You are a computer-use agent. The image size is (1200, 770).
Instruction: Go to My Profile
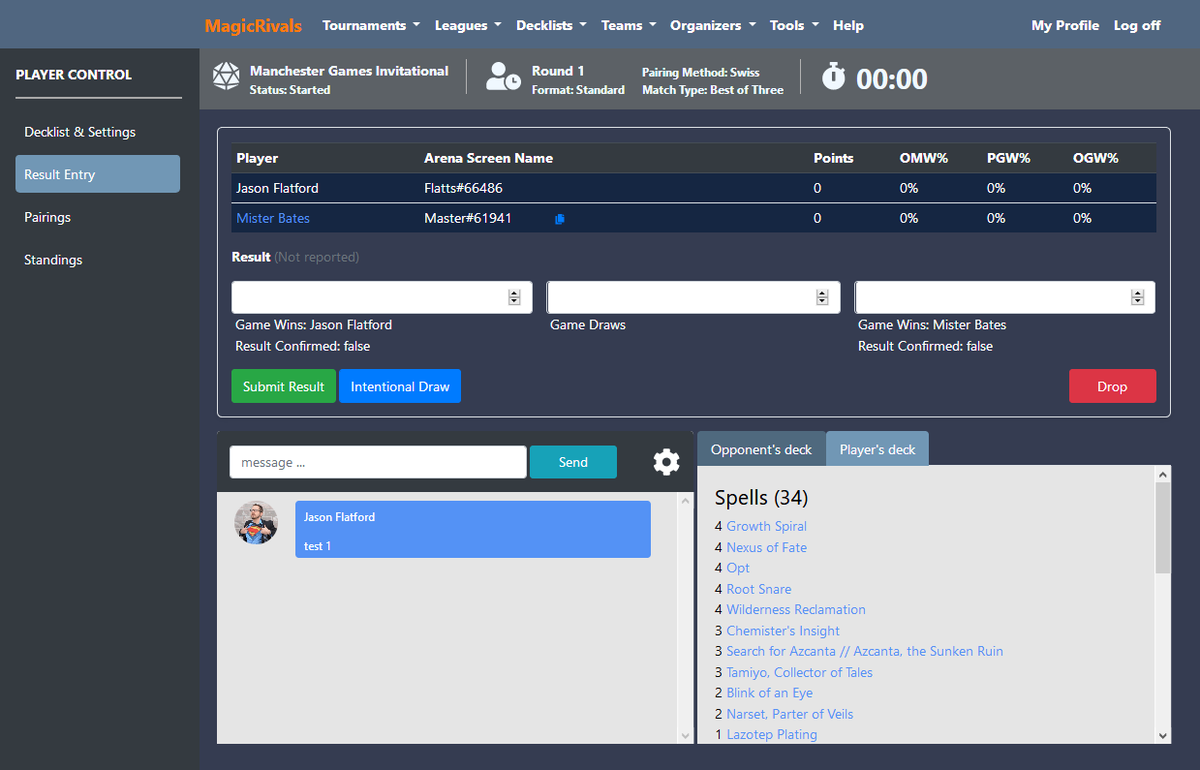coord(1065,25)
